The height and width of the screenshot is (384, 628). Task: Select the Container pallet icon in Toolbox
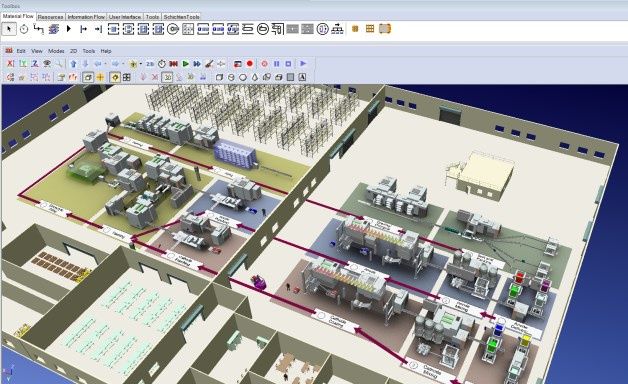pyautogui.click(x=370, y=29)
